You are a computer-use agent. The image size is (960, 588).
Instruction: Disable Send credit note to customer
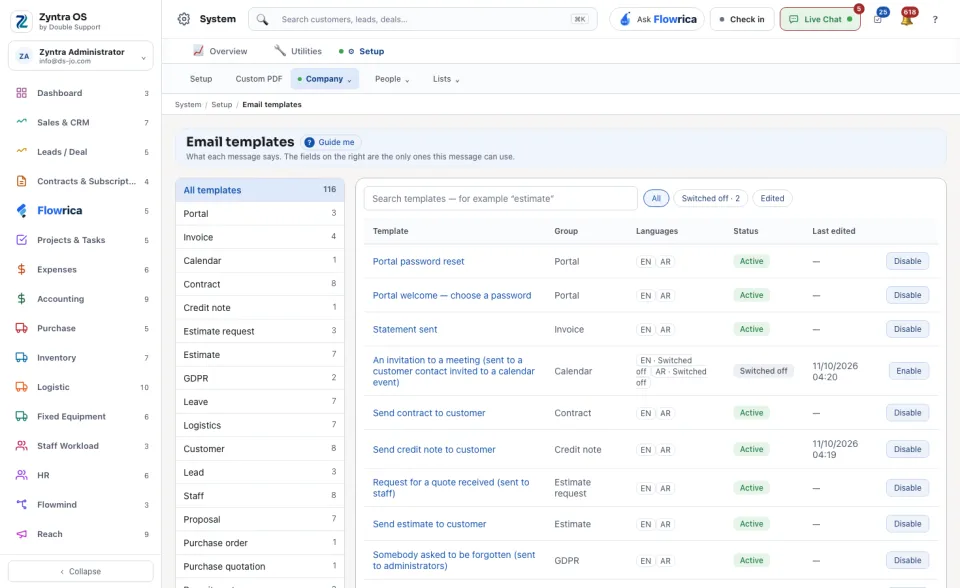pyautogui.click(x=907, y=449)
